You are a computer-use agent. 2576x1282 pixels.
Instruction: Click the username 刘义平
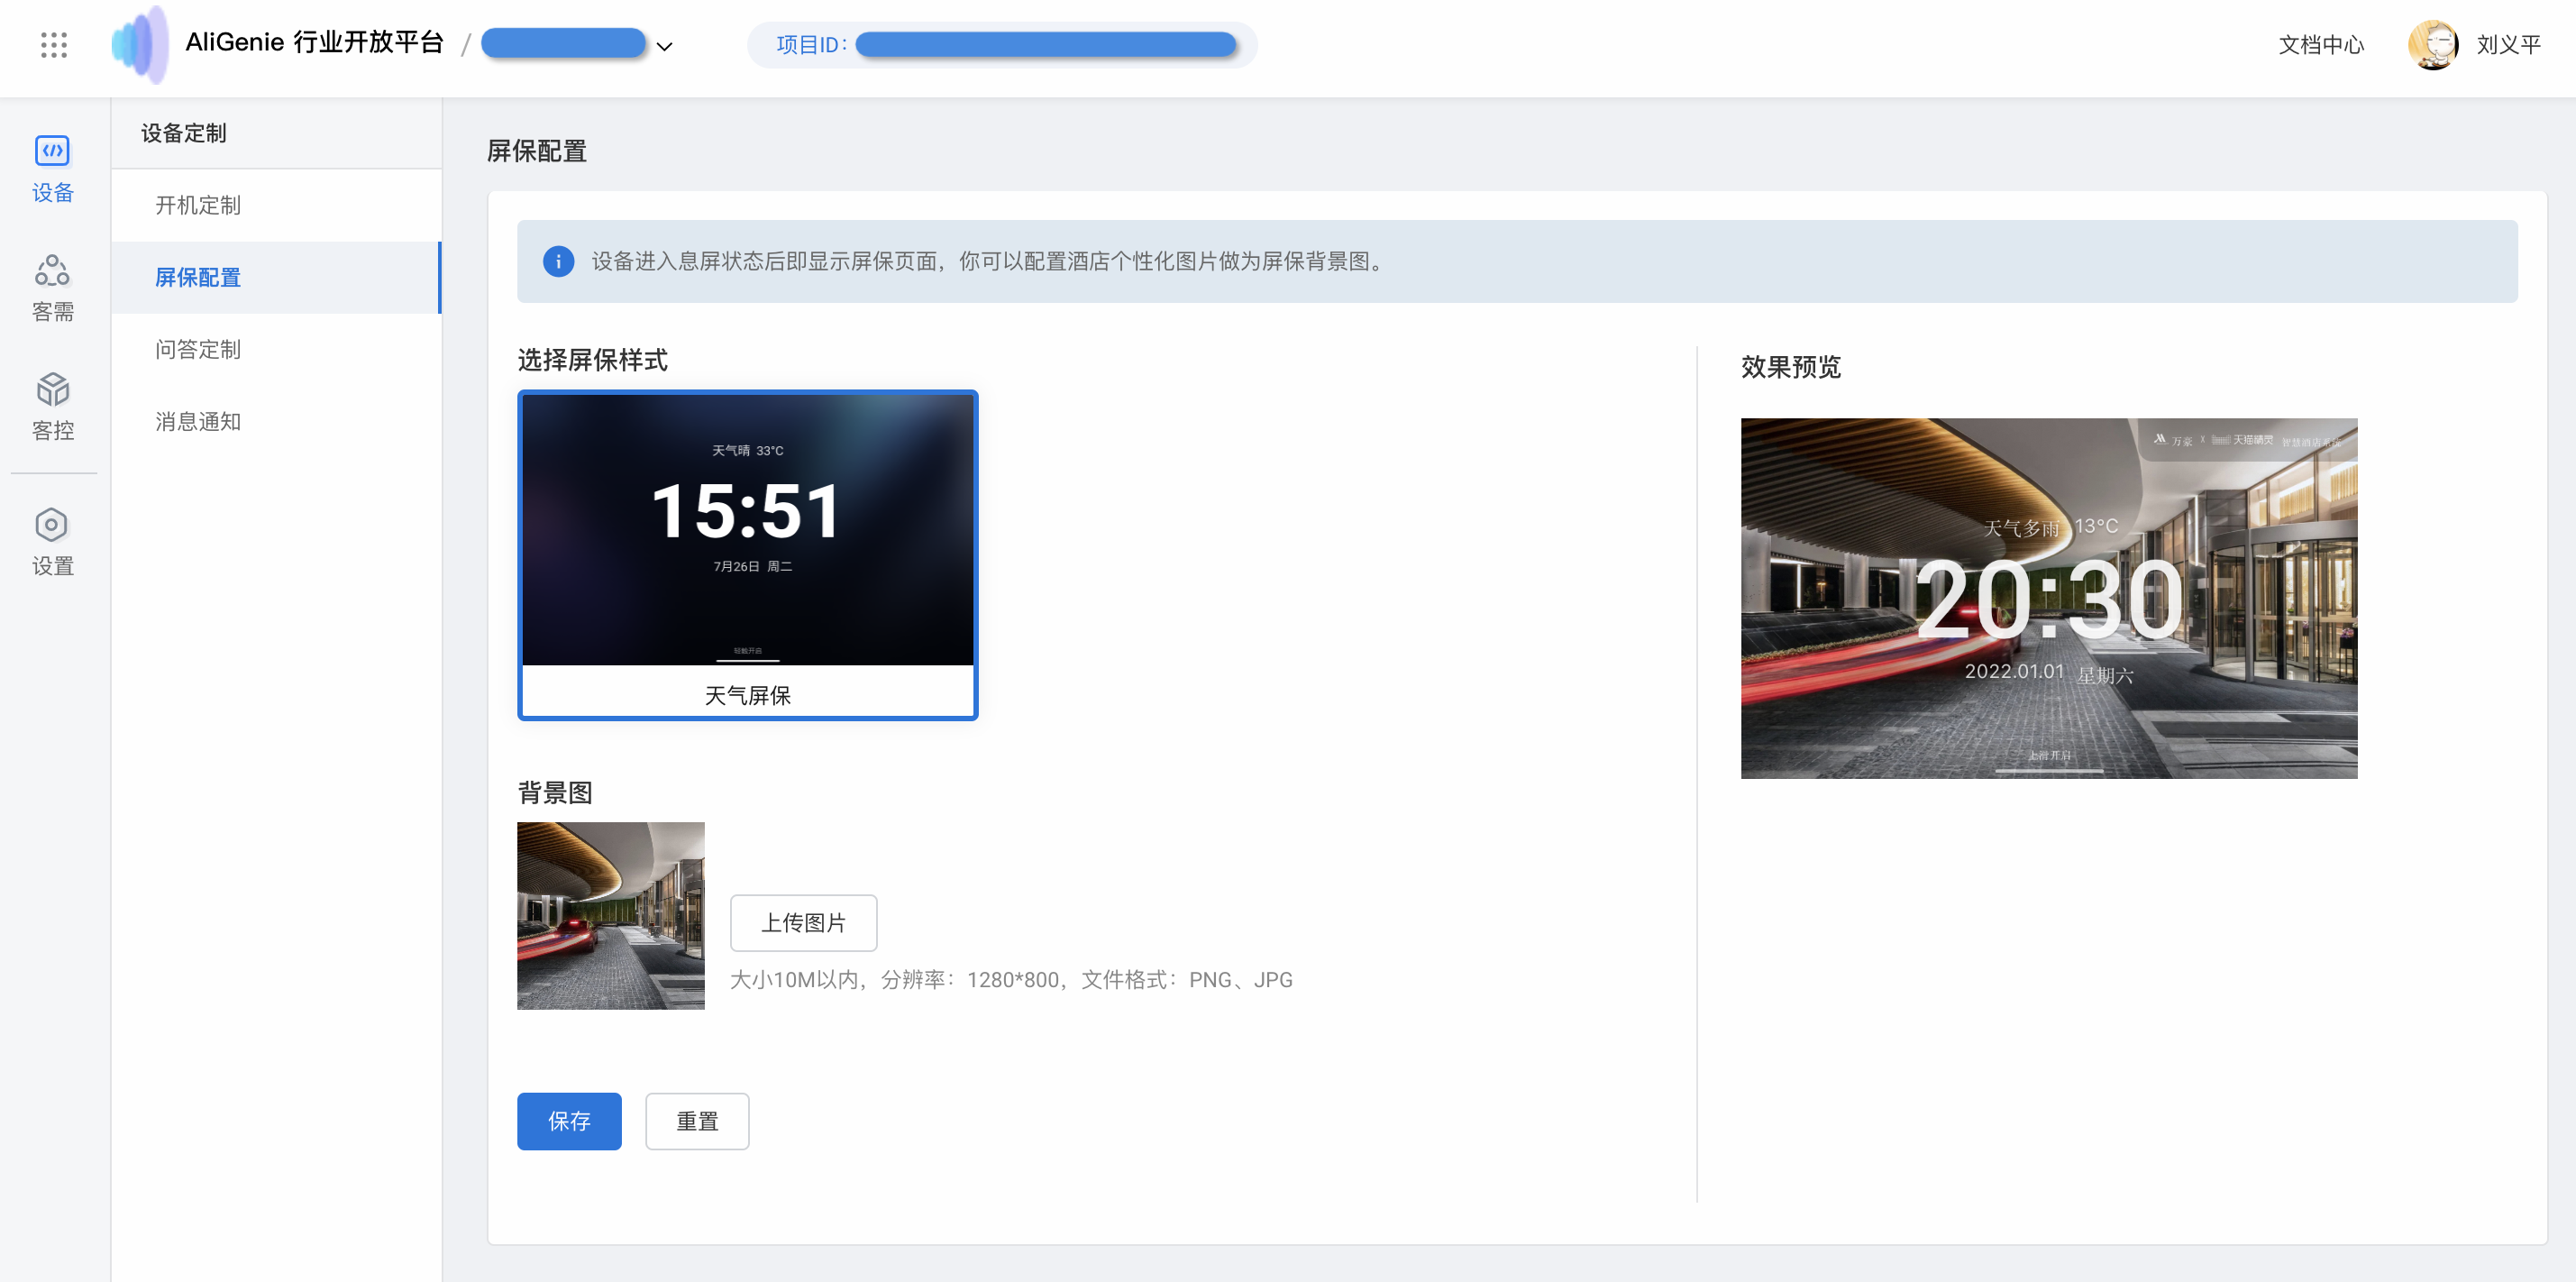click(2508, 45)
